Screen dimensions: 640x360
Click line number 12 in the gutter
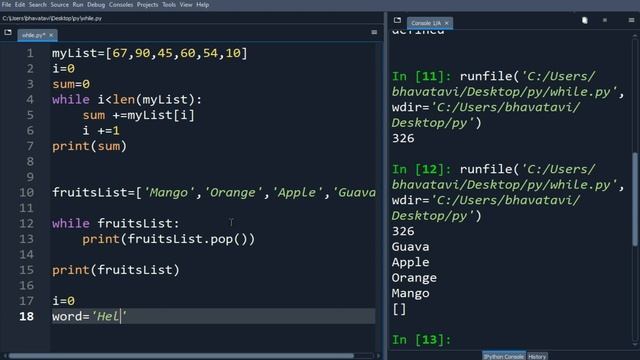(27, 224)
